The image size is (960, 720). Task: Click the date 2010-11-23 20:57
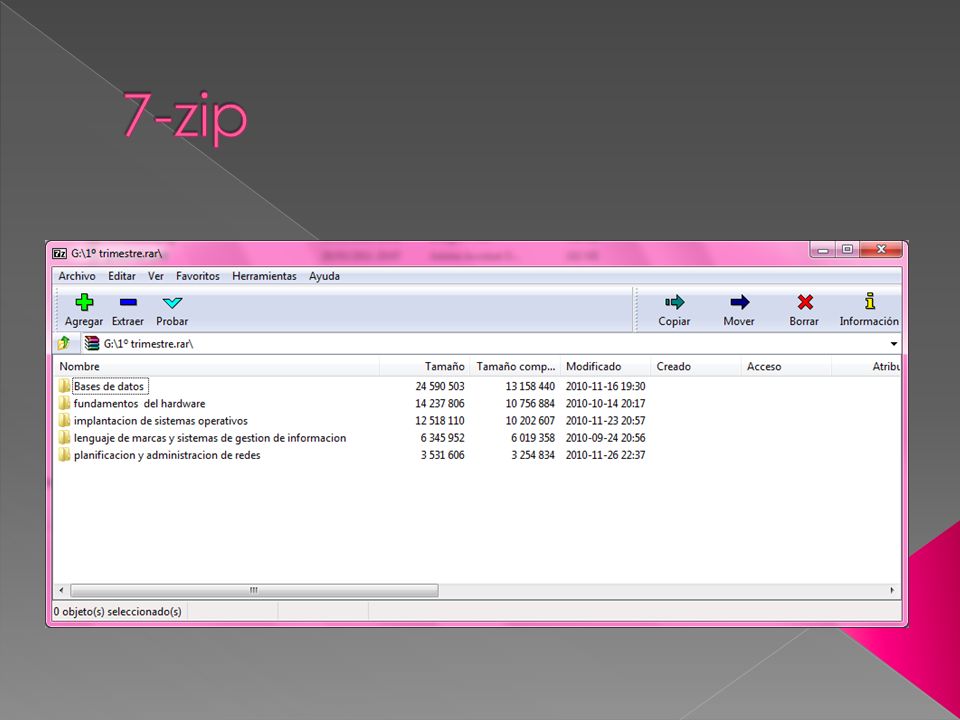click(x=606, y=421)
